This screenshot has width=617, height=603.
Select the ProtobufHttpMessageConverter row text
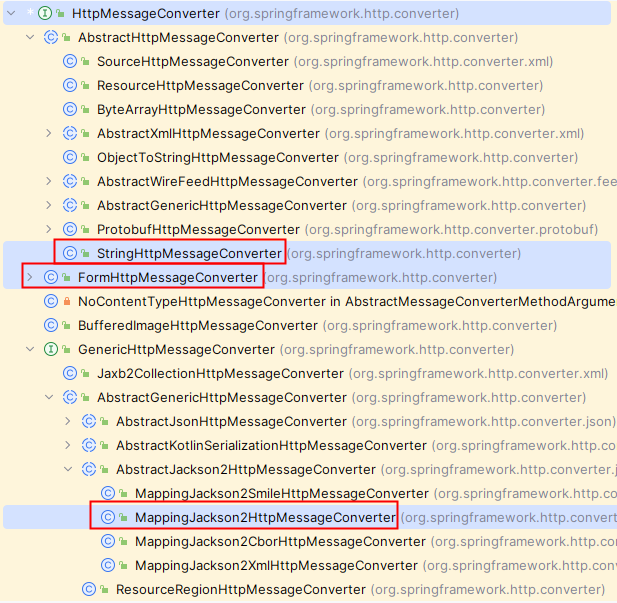pos(198,229)
